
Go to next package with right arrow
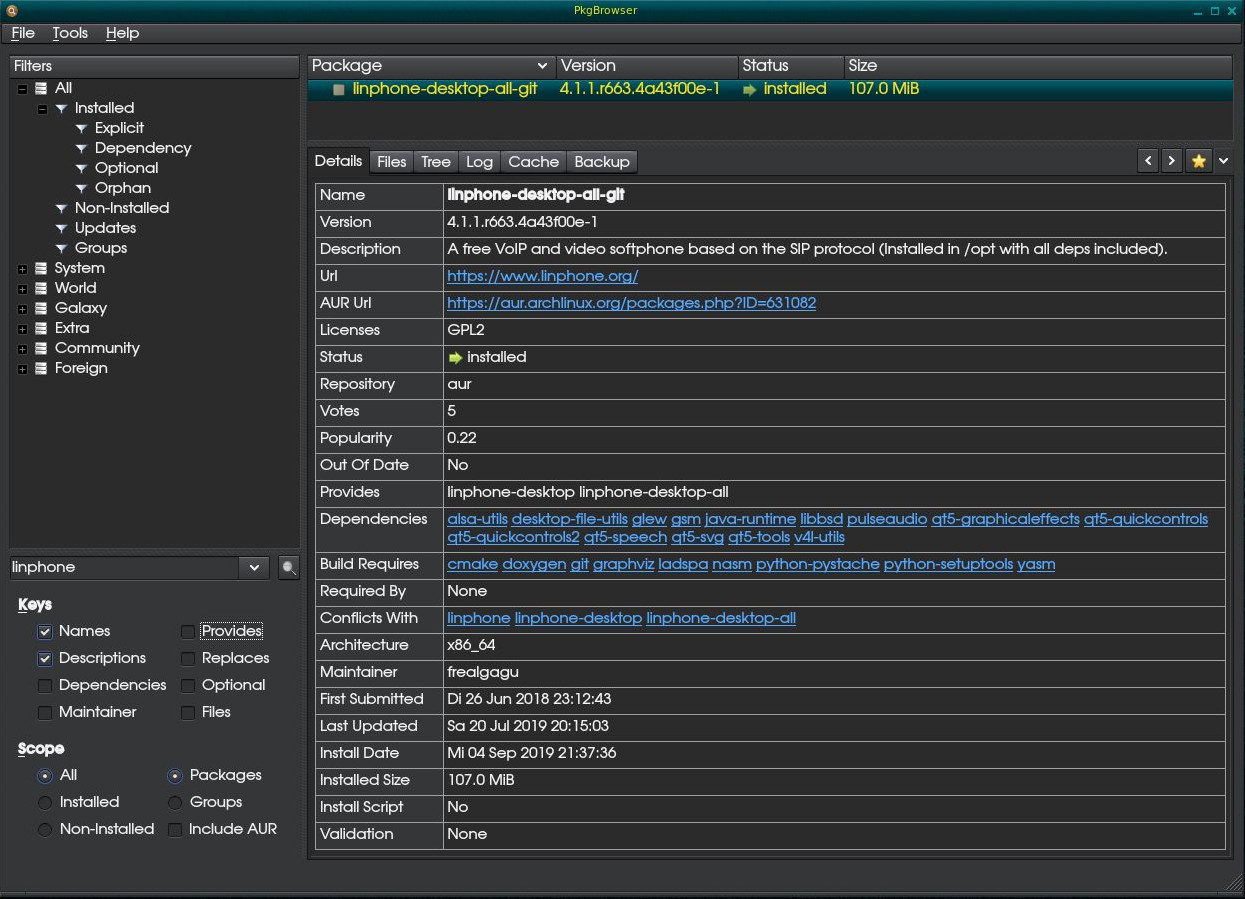click(x=1172, y=161)
